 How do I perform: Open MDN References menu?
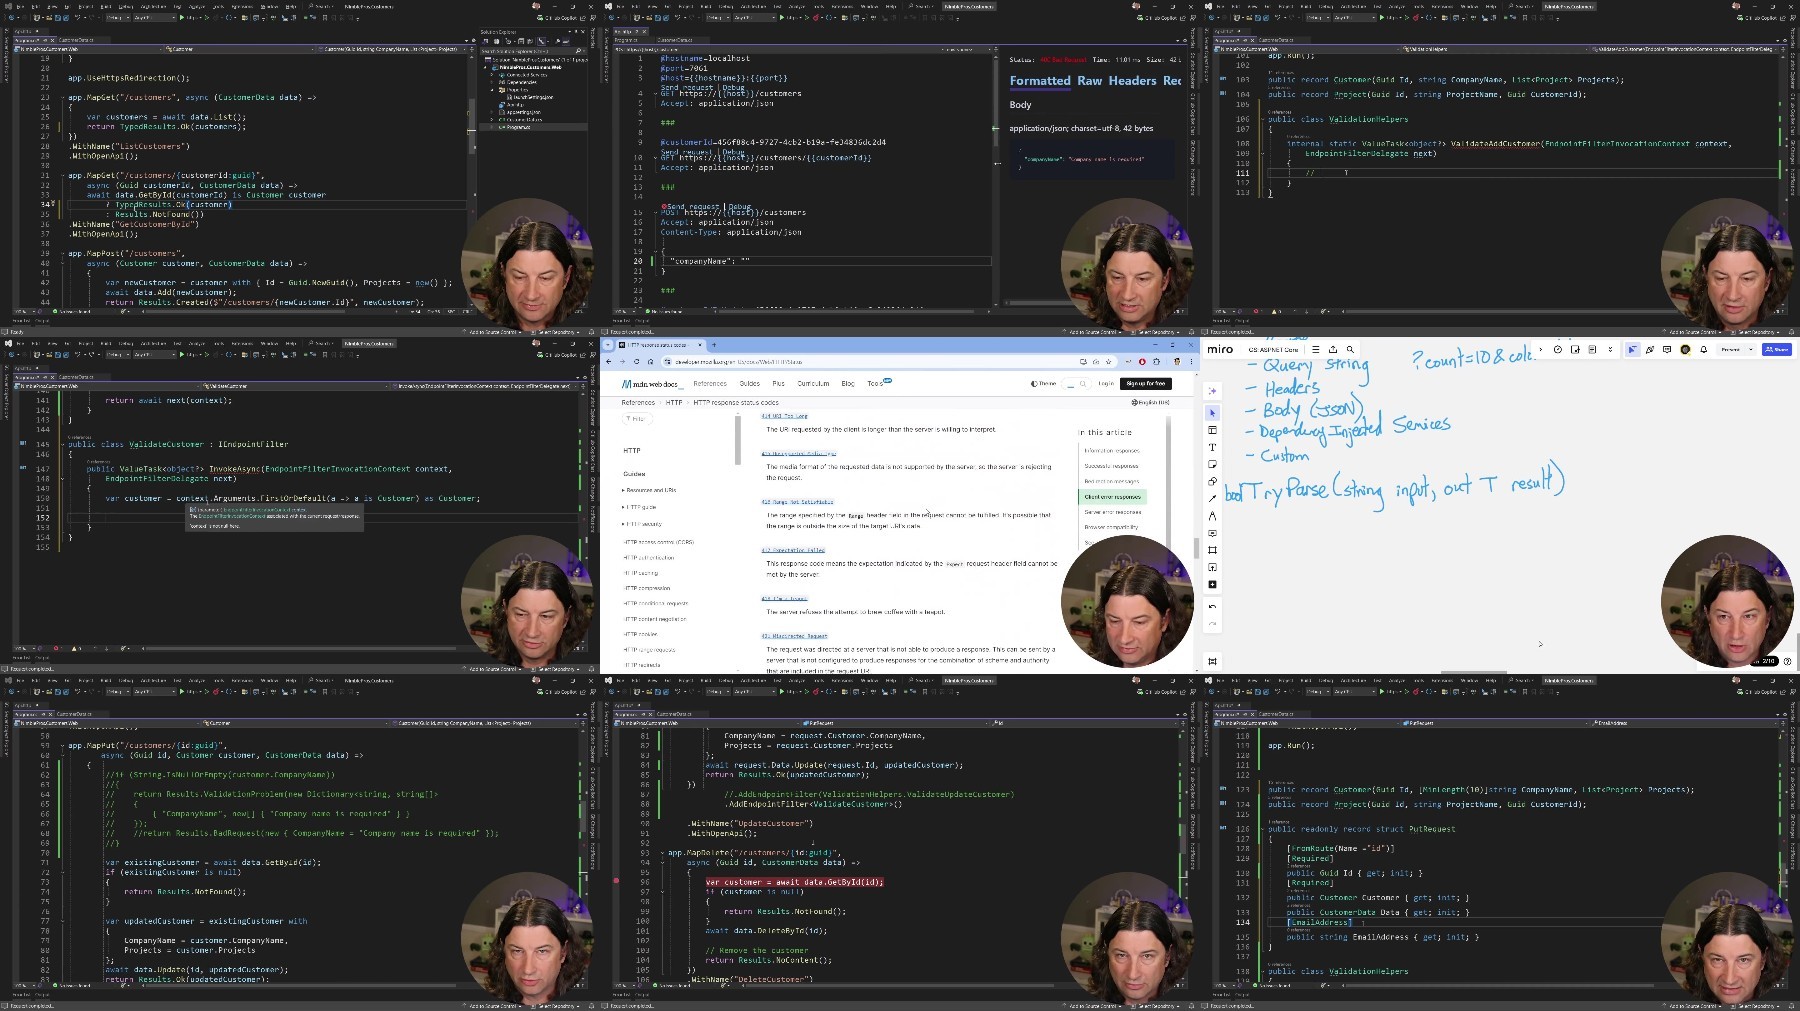point(710,384)
